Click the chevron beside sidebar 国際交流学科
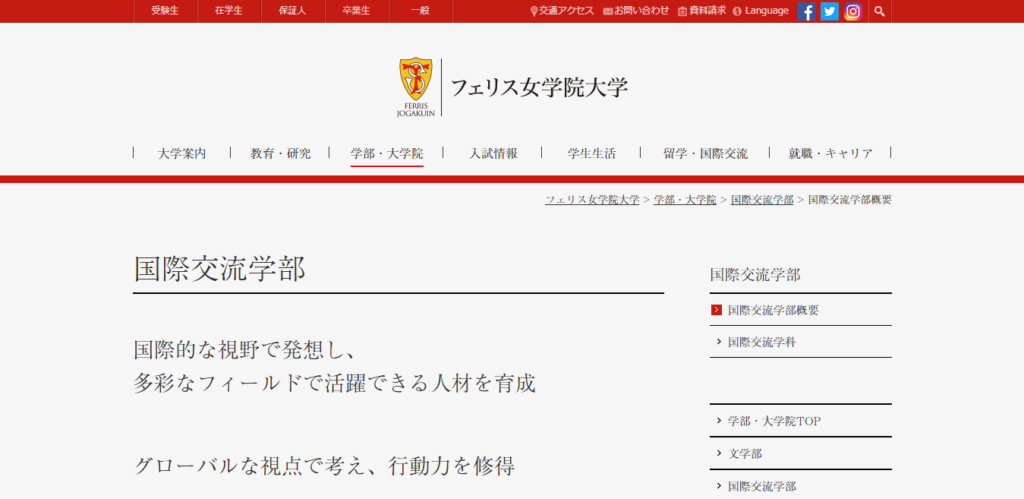Image resolution: width=1024 pixels, height=499 pixels. (x=718, y=342)
